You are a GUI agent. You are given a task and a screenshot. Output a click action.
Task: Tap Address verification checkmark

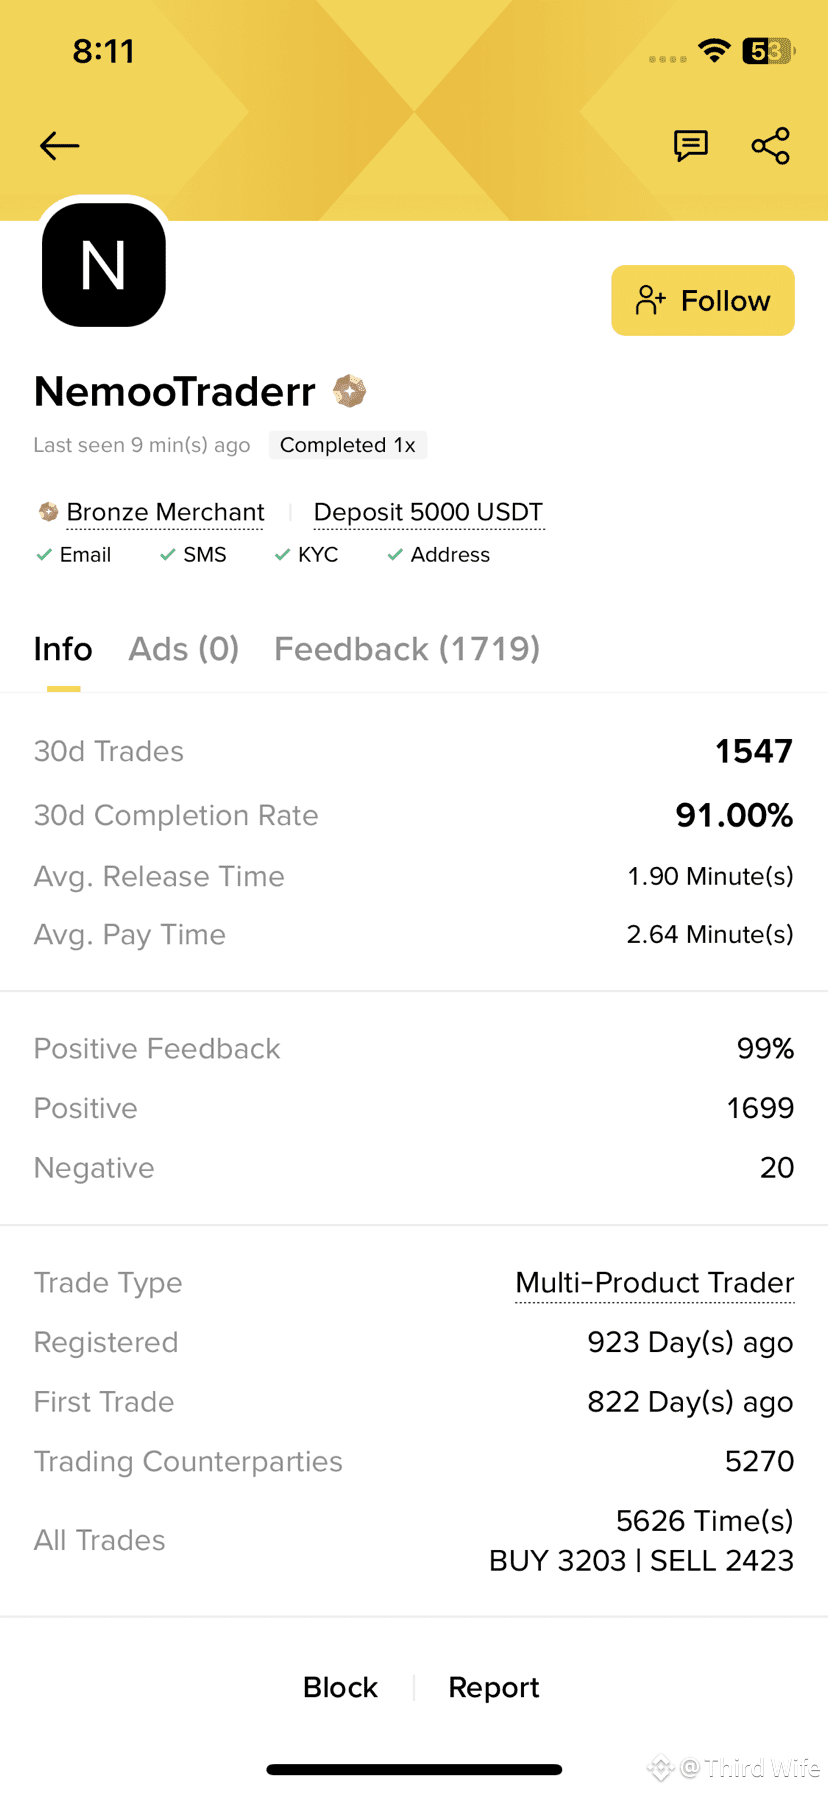coord(395,555)
